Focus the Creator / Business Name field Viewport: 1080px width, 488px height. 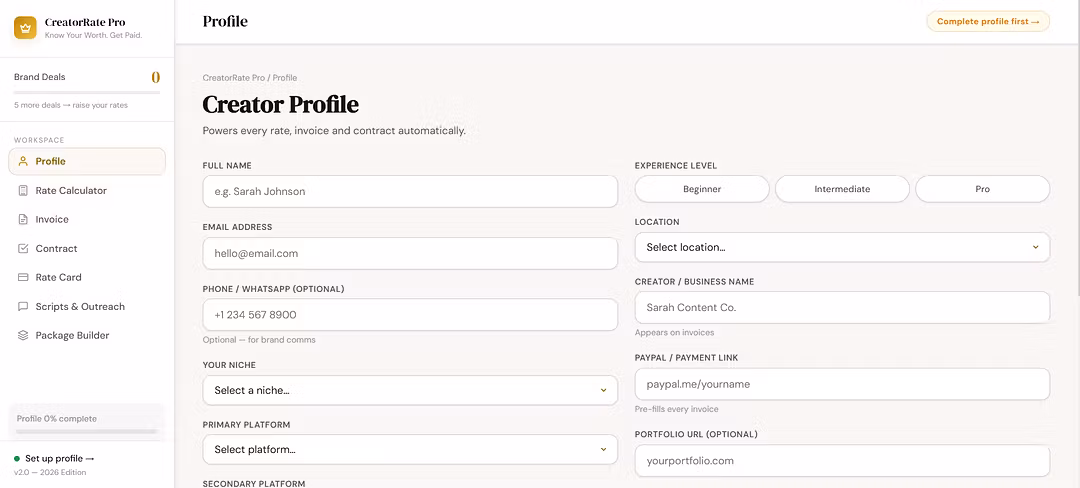point(842,308)
